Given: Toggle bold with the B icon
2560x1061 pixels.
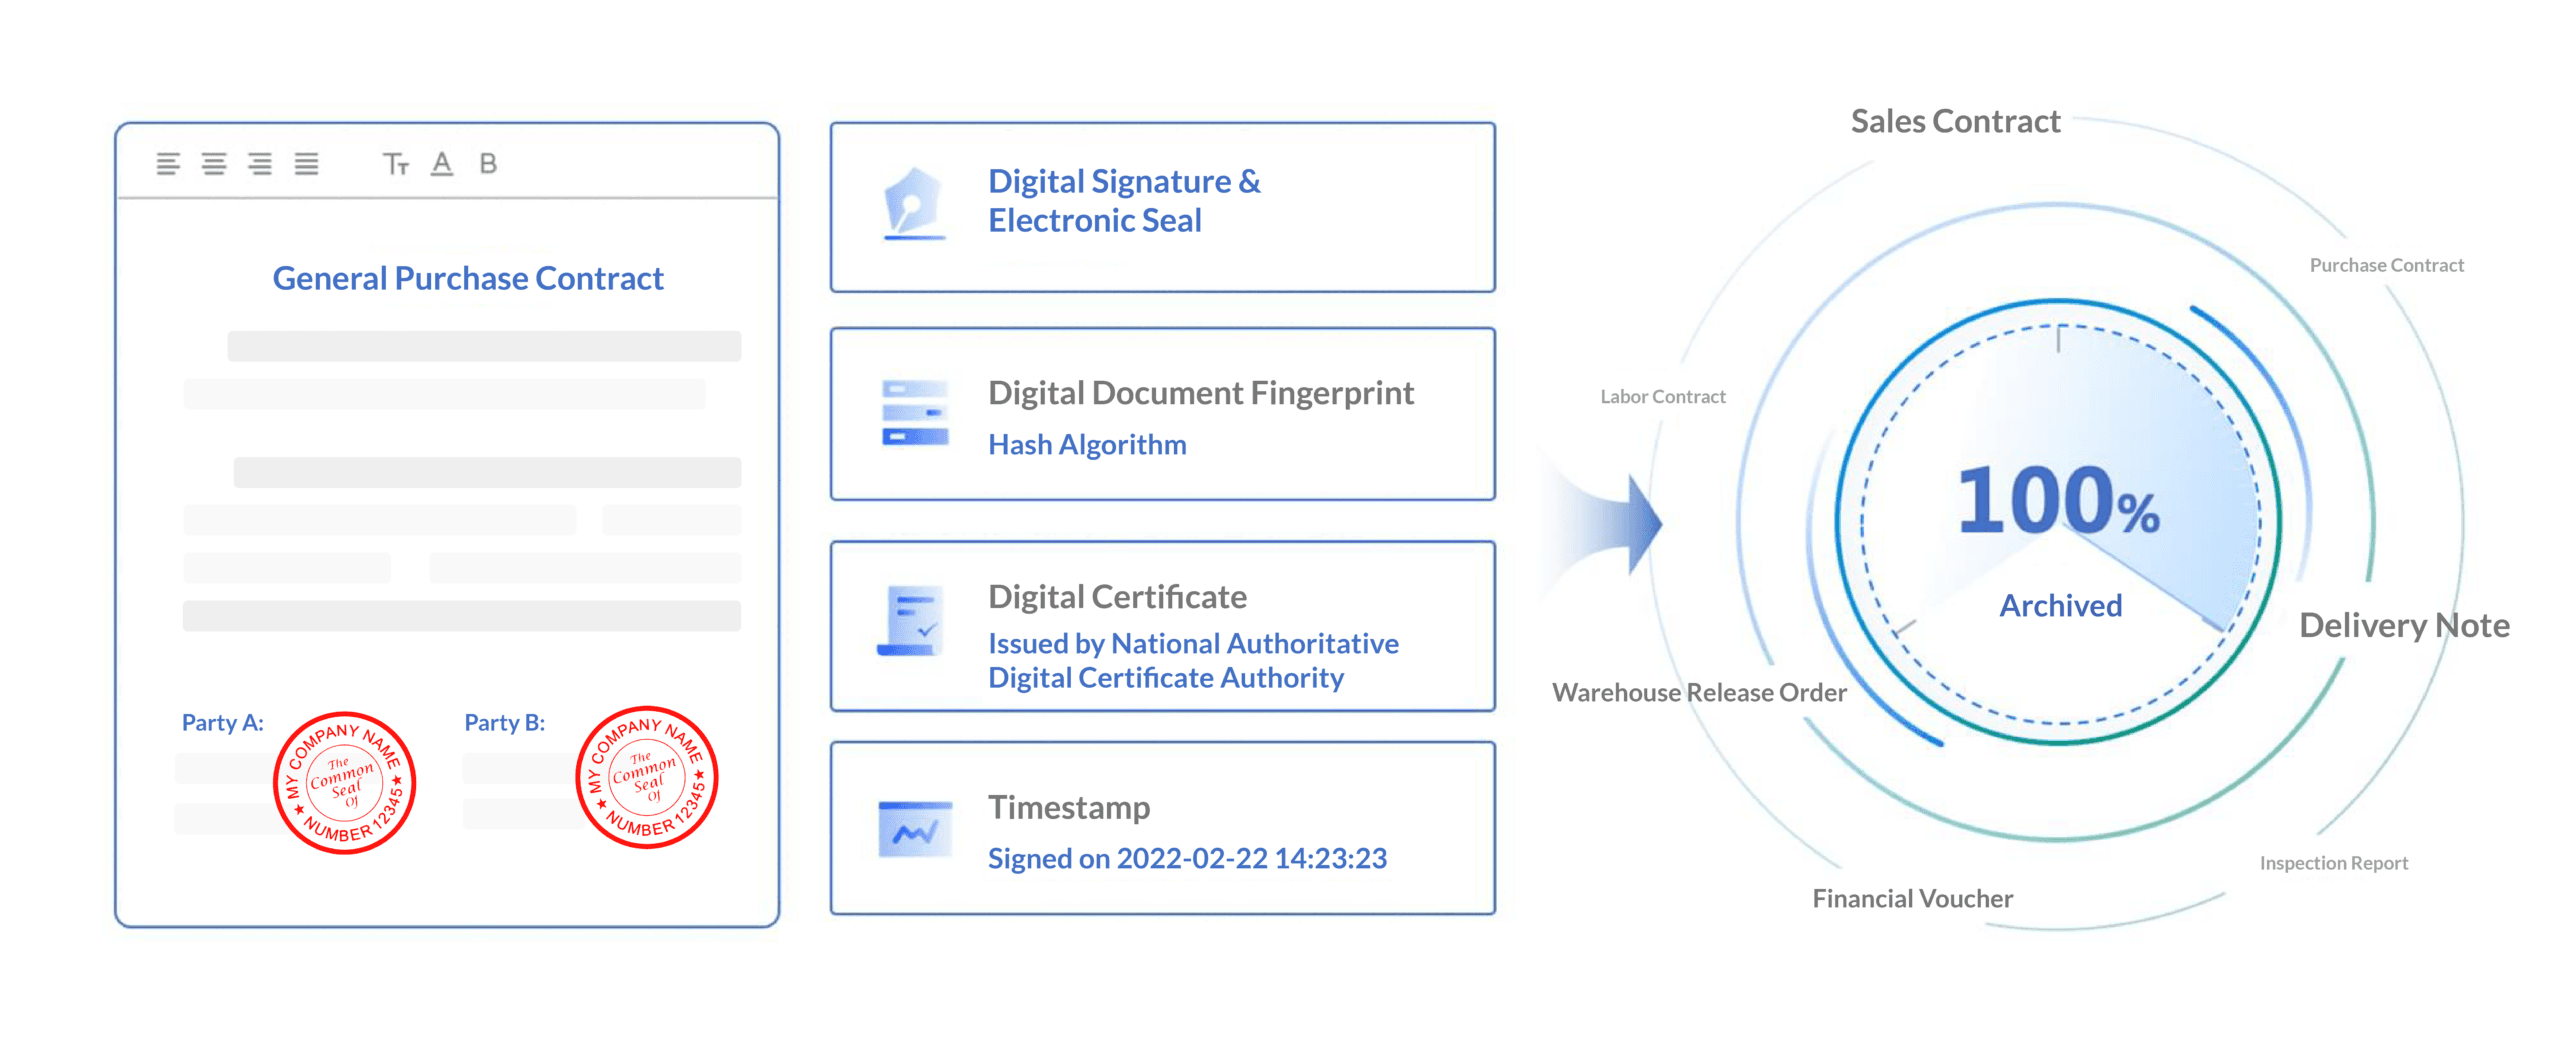Looking at the screenshot, I should [x=488, y=163].
